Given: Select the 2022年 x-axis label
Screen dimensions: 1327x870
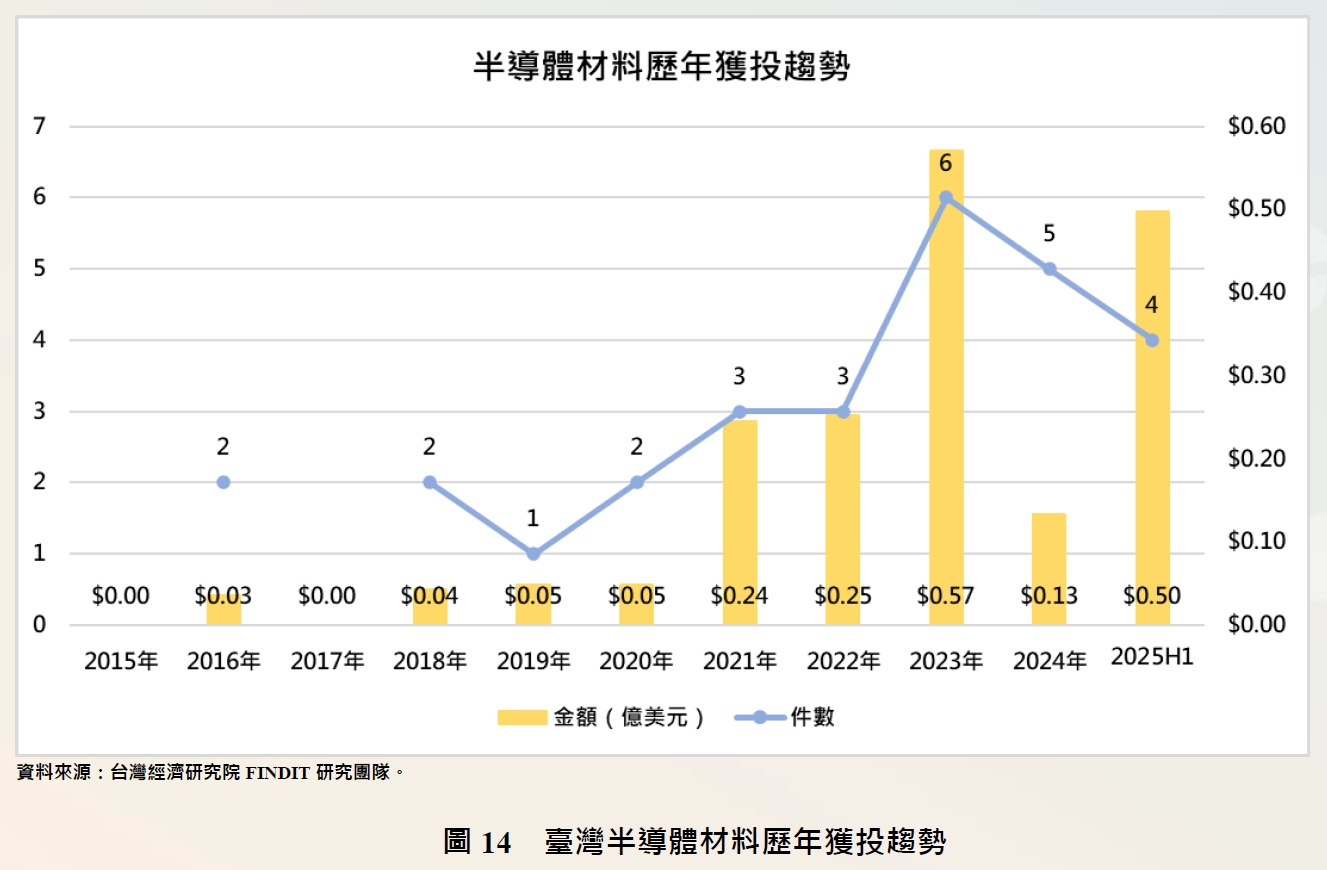Looking at the screenshot, I should (843, 661).
